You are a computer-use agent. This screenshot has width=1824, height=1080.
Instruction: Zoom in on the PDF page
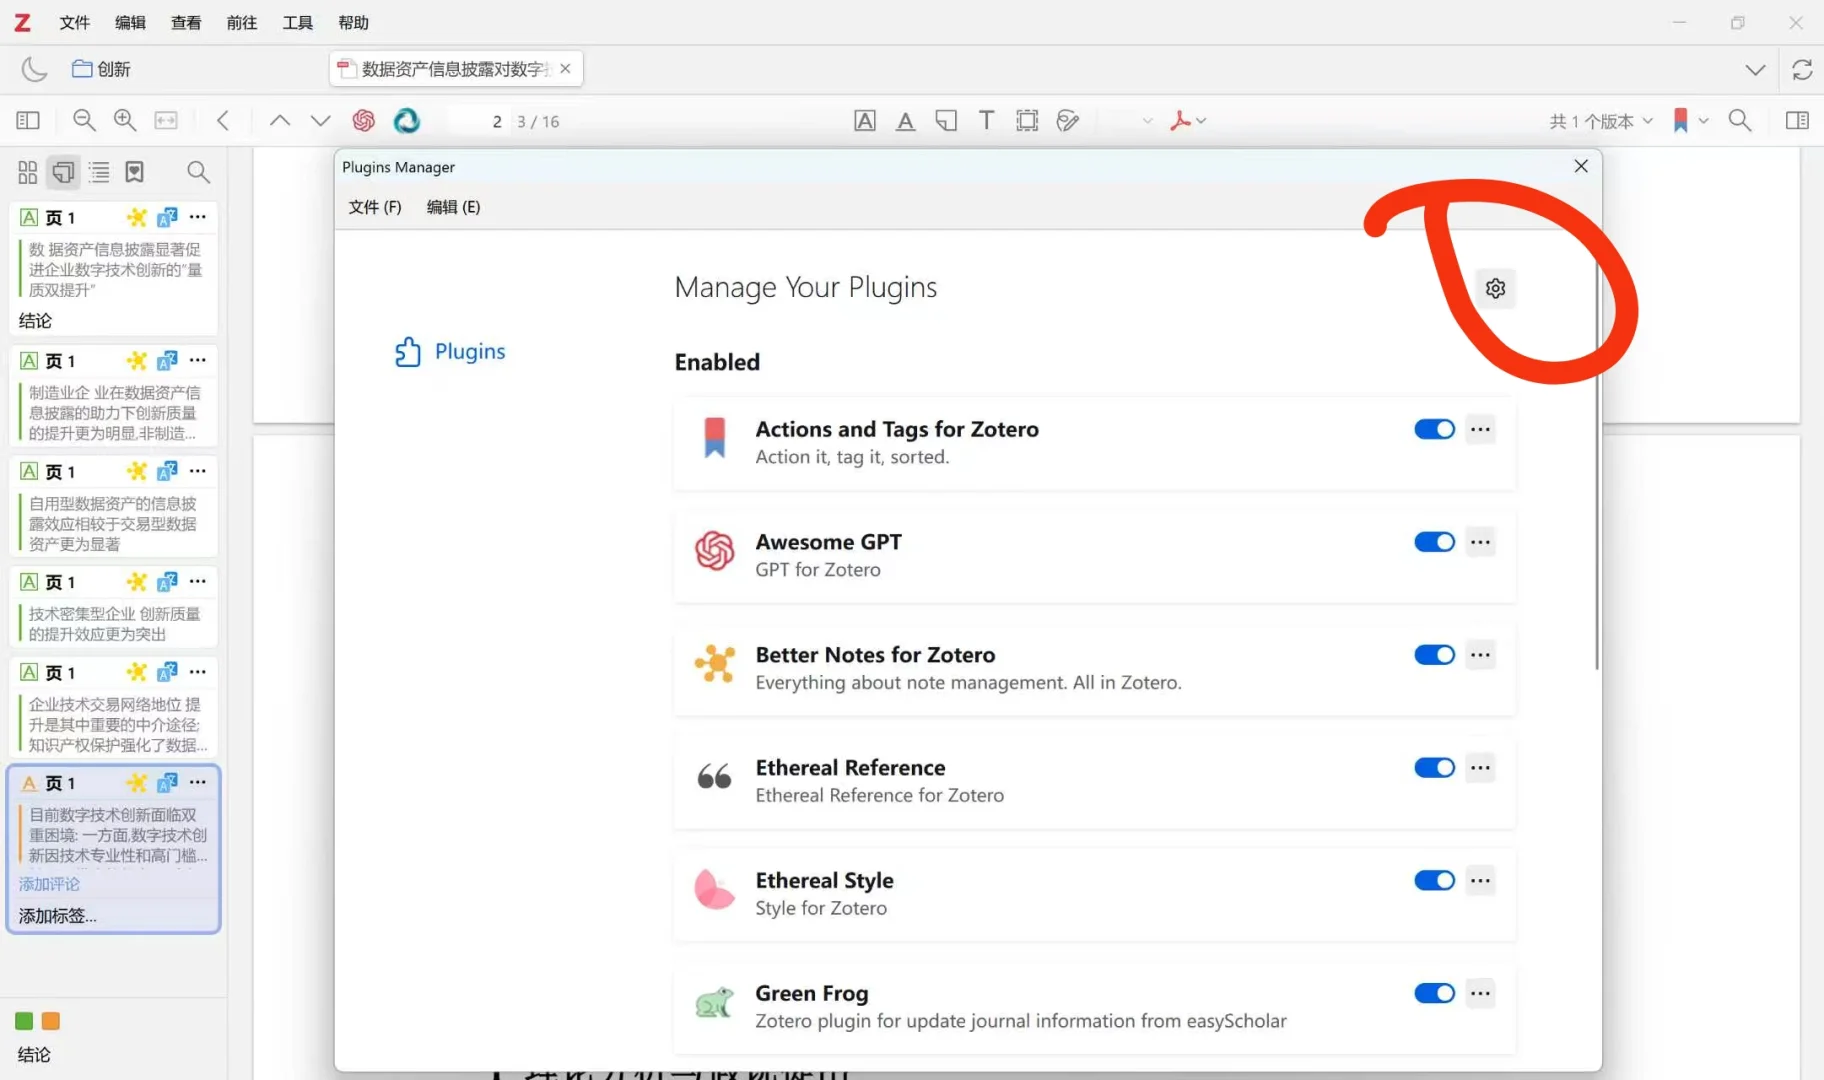[x=125, y=121]
